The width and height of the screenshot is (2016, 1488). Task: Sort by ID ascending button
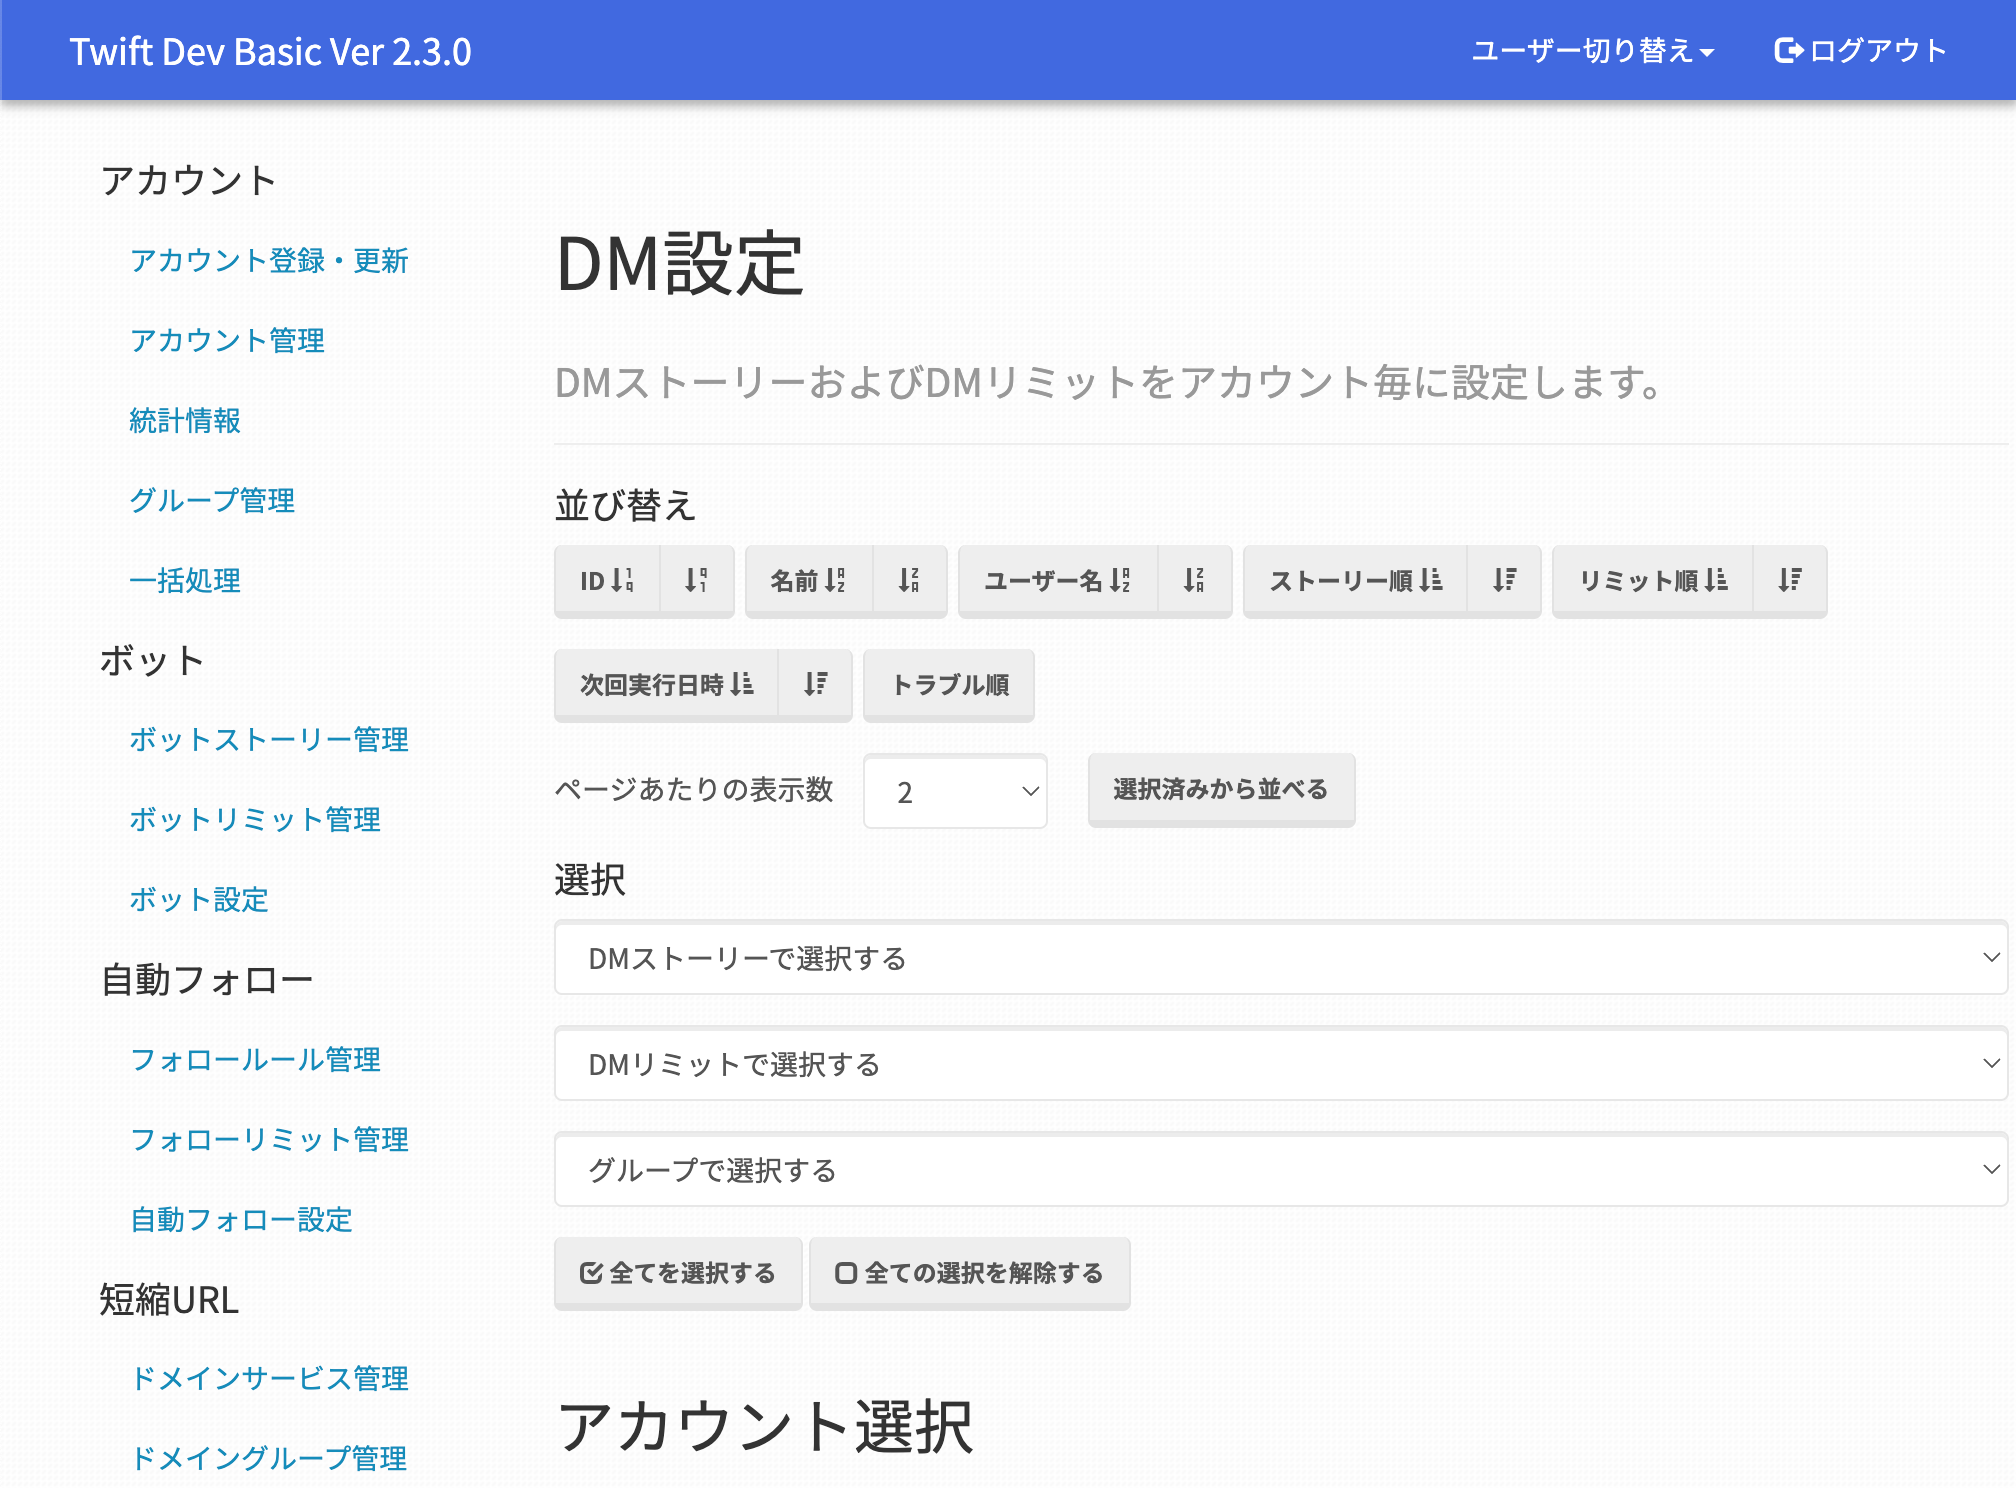607,581
